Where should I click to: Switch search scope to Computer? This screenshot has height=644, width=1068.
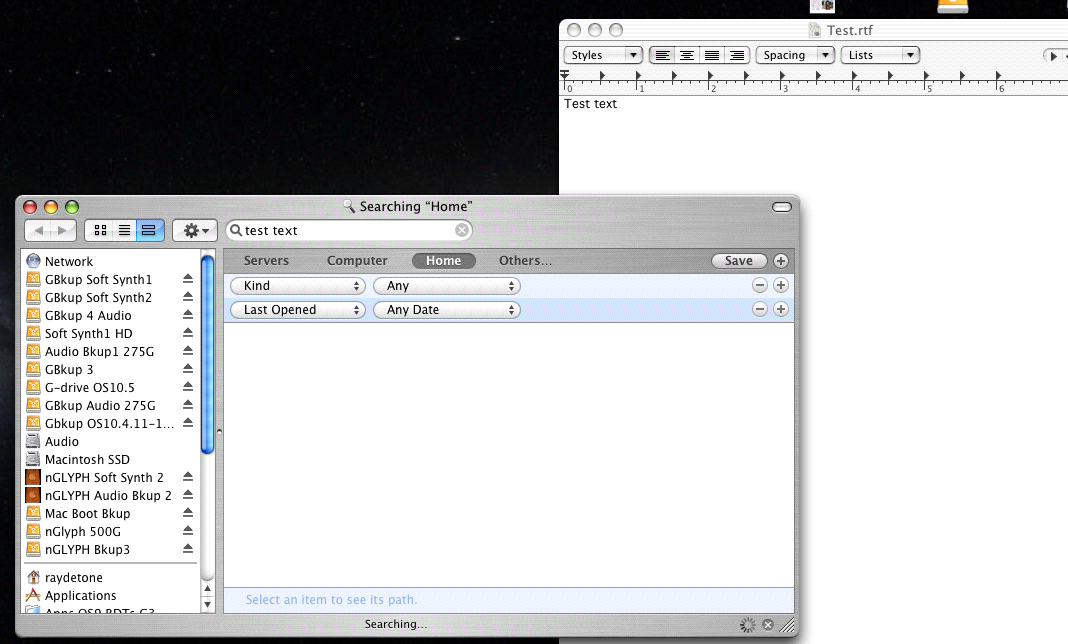[357, 260]
